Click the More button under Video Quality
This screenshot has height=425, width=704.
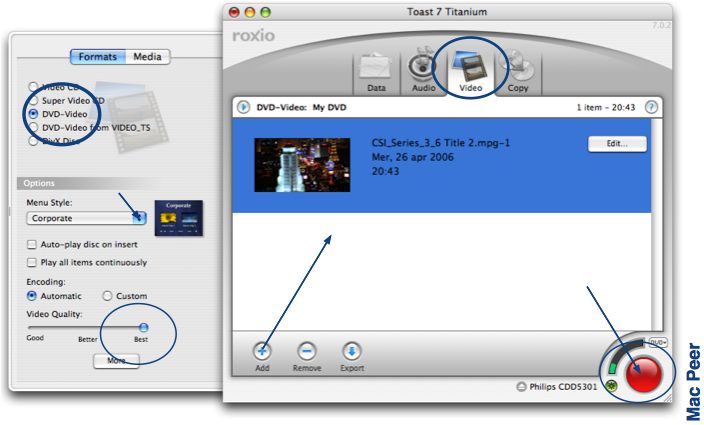pyautogui.click(x=116, y=360)
